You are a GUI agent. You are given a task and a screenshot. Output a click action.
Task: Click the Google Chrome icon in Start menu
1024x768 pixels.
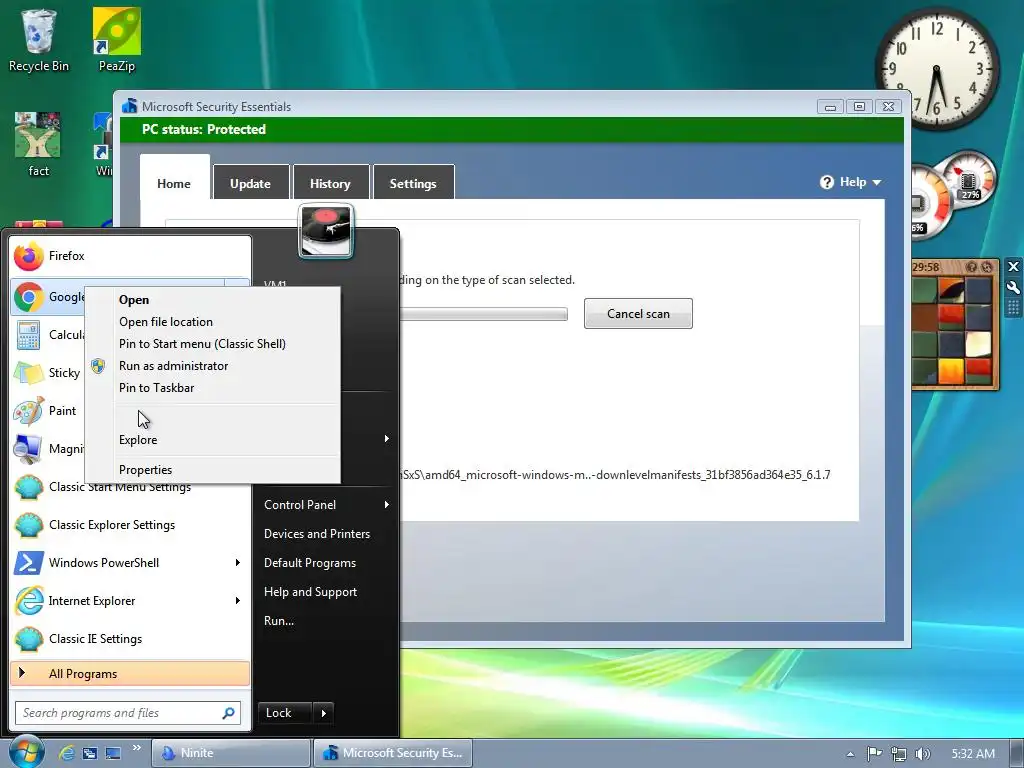(x=29, y=297)
